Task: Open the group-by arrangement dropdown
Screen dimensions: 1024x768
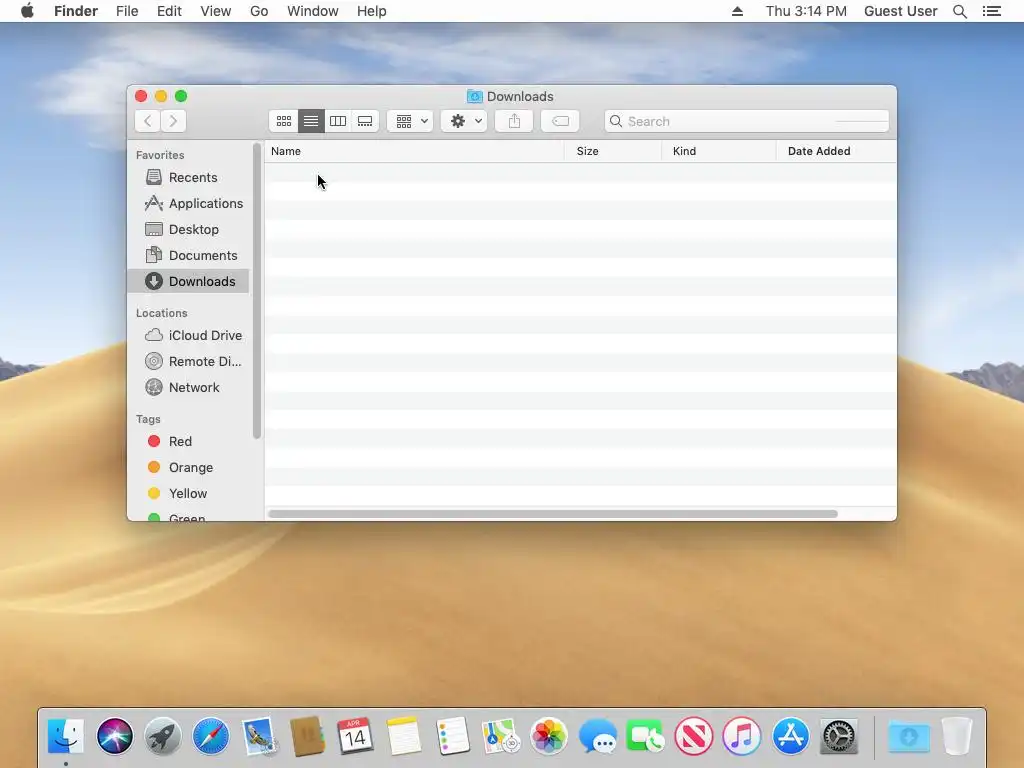Action: (x=410, y=121)
